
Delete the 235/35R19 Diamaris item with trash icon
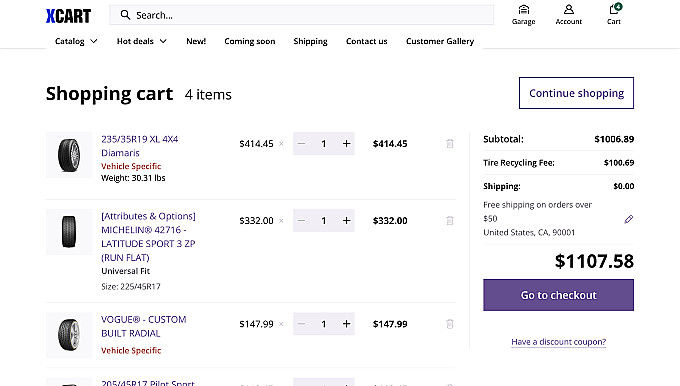click(450, 144)
